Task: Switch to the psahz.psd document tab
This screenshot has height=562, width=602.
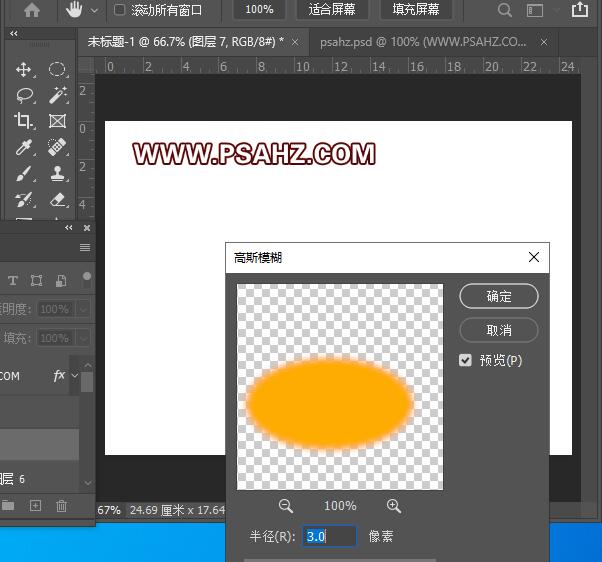Action: tap(423, 42)
